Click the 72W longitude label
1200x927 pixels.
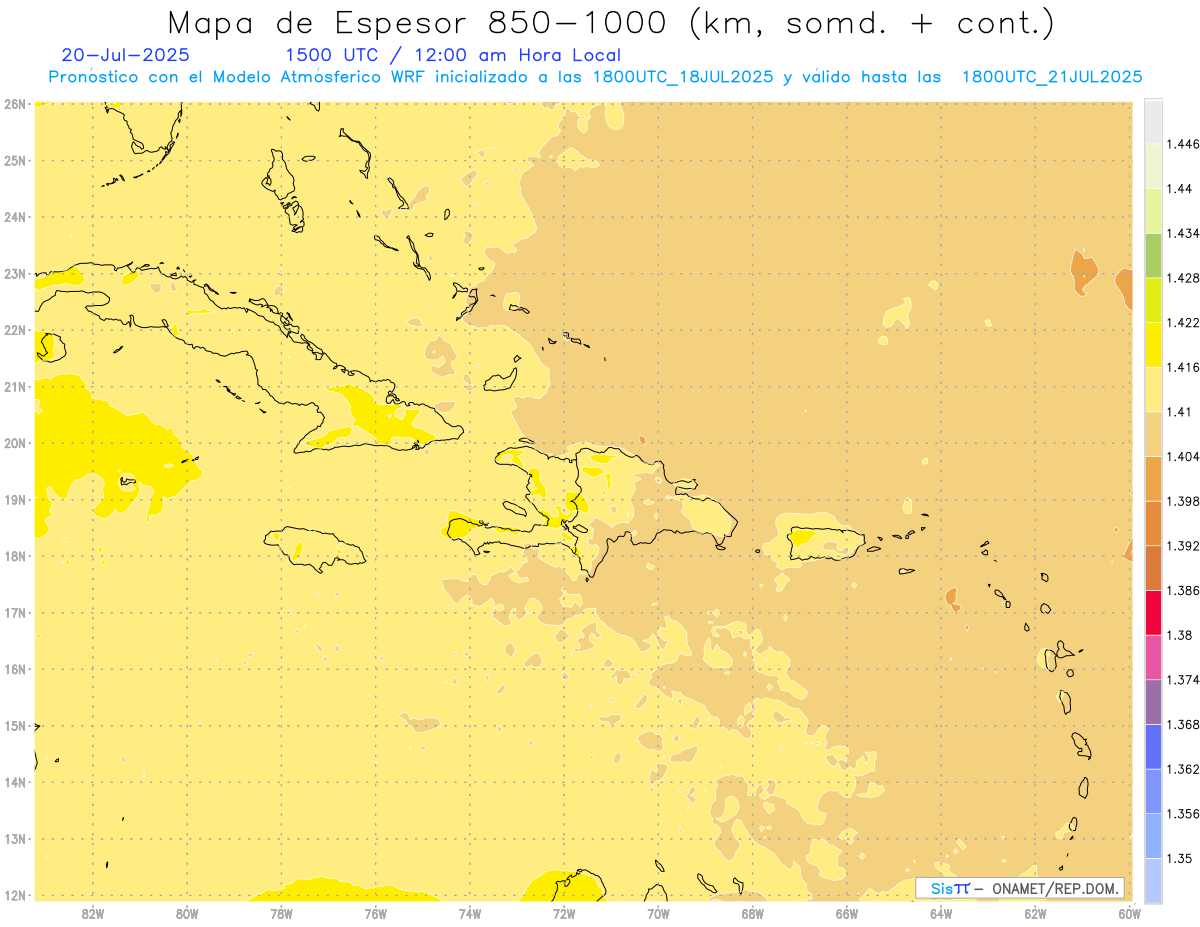(564, 913)
